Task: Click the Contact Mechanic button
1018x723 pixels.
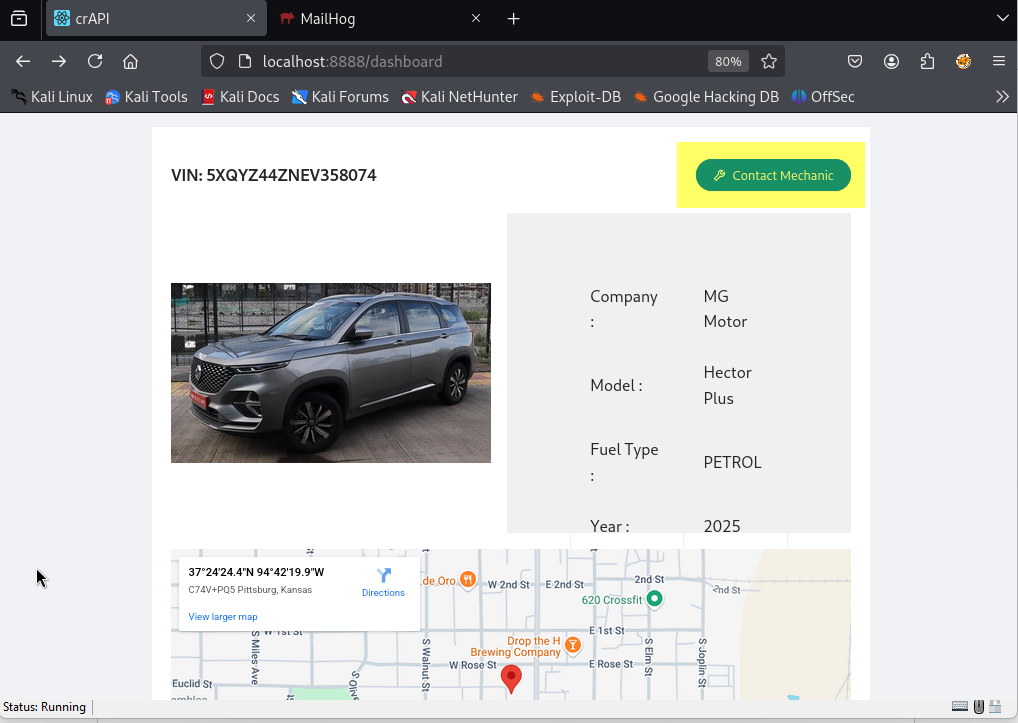Action: click(x=773, y=175)
